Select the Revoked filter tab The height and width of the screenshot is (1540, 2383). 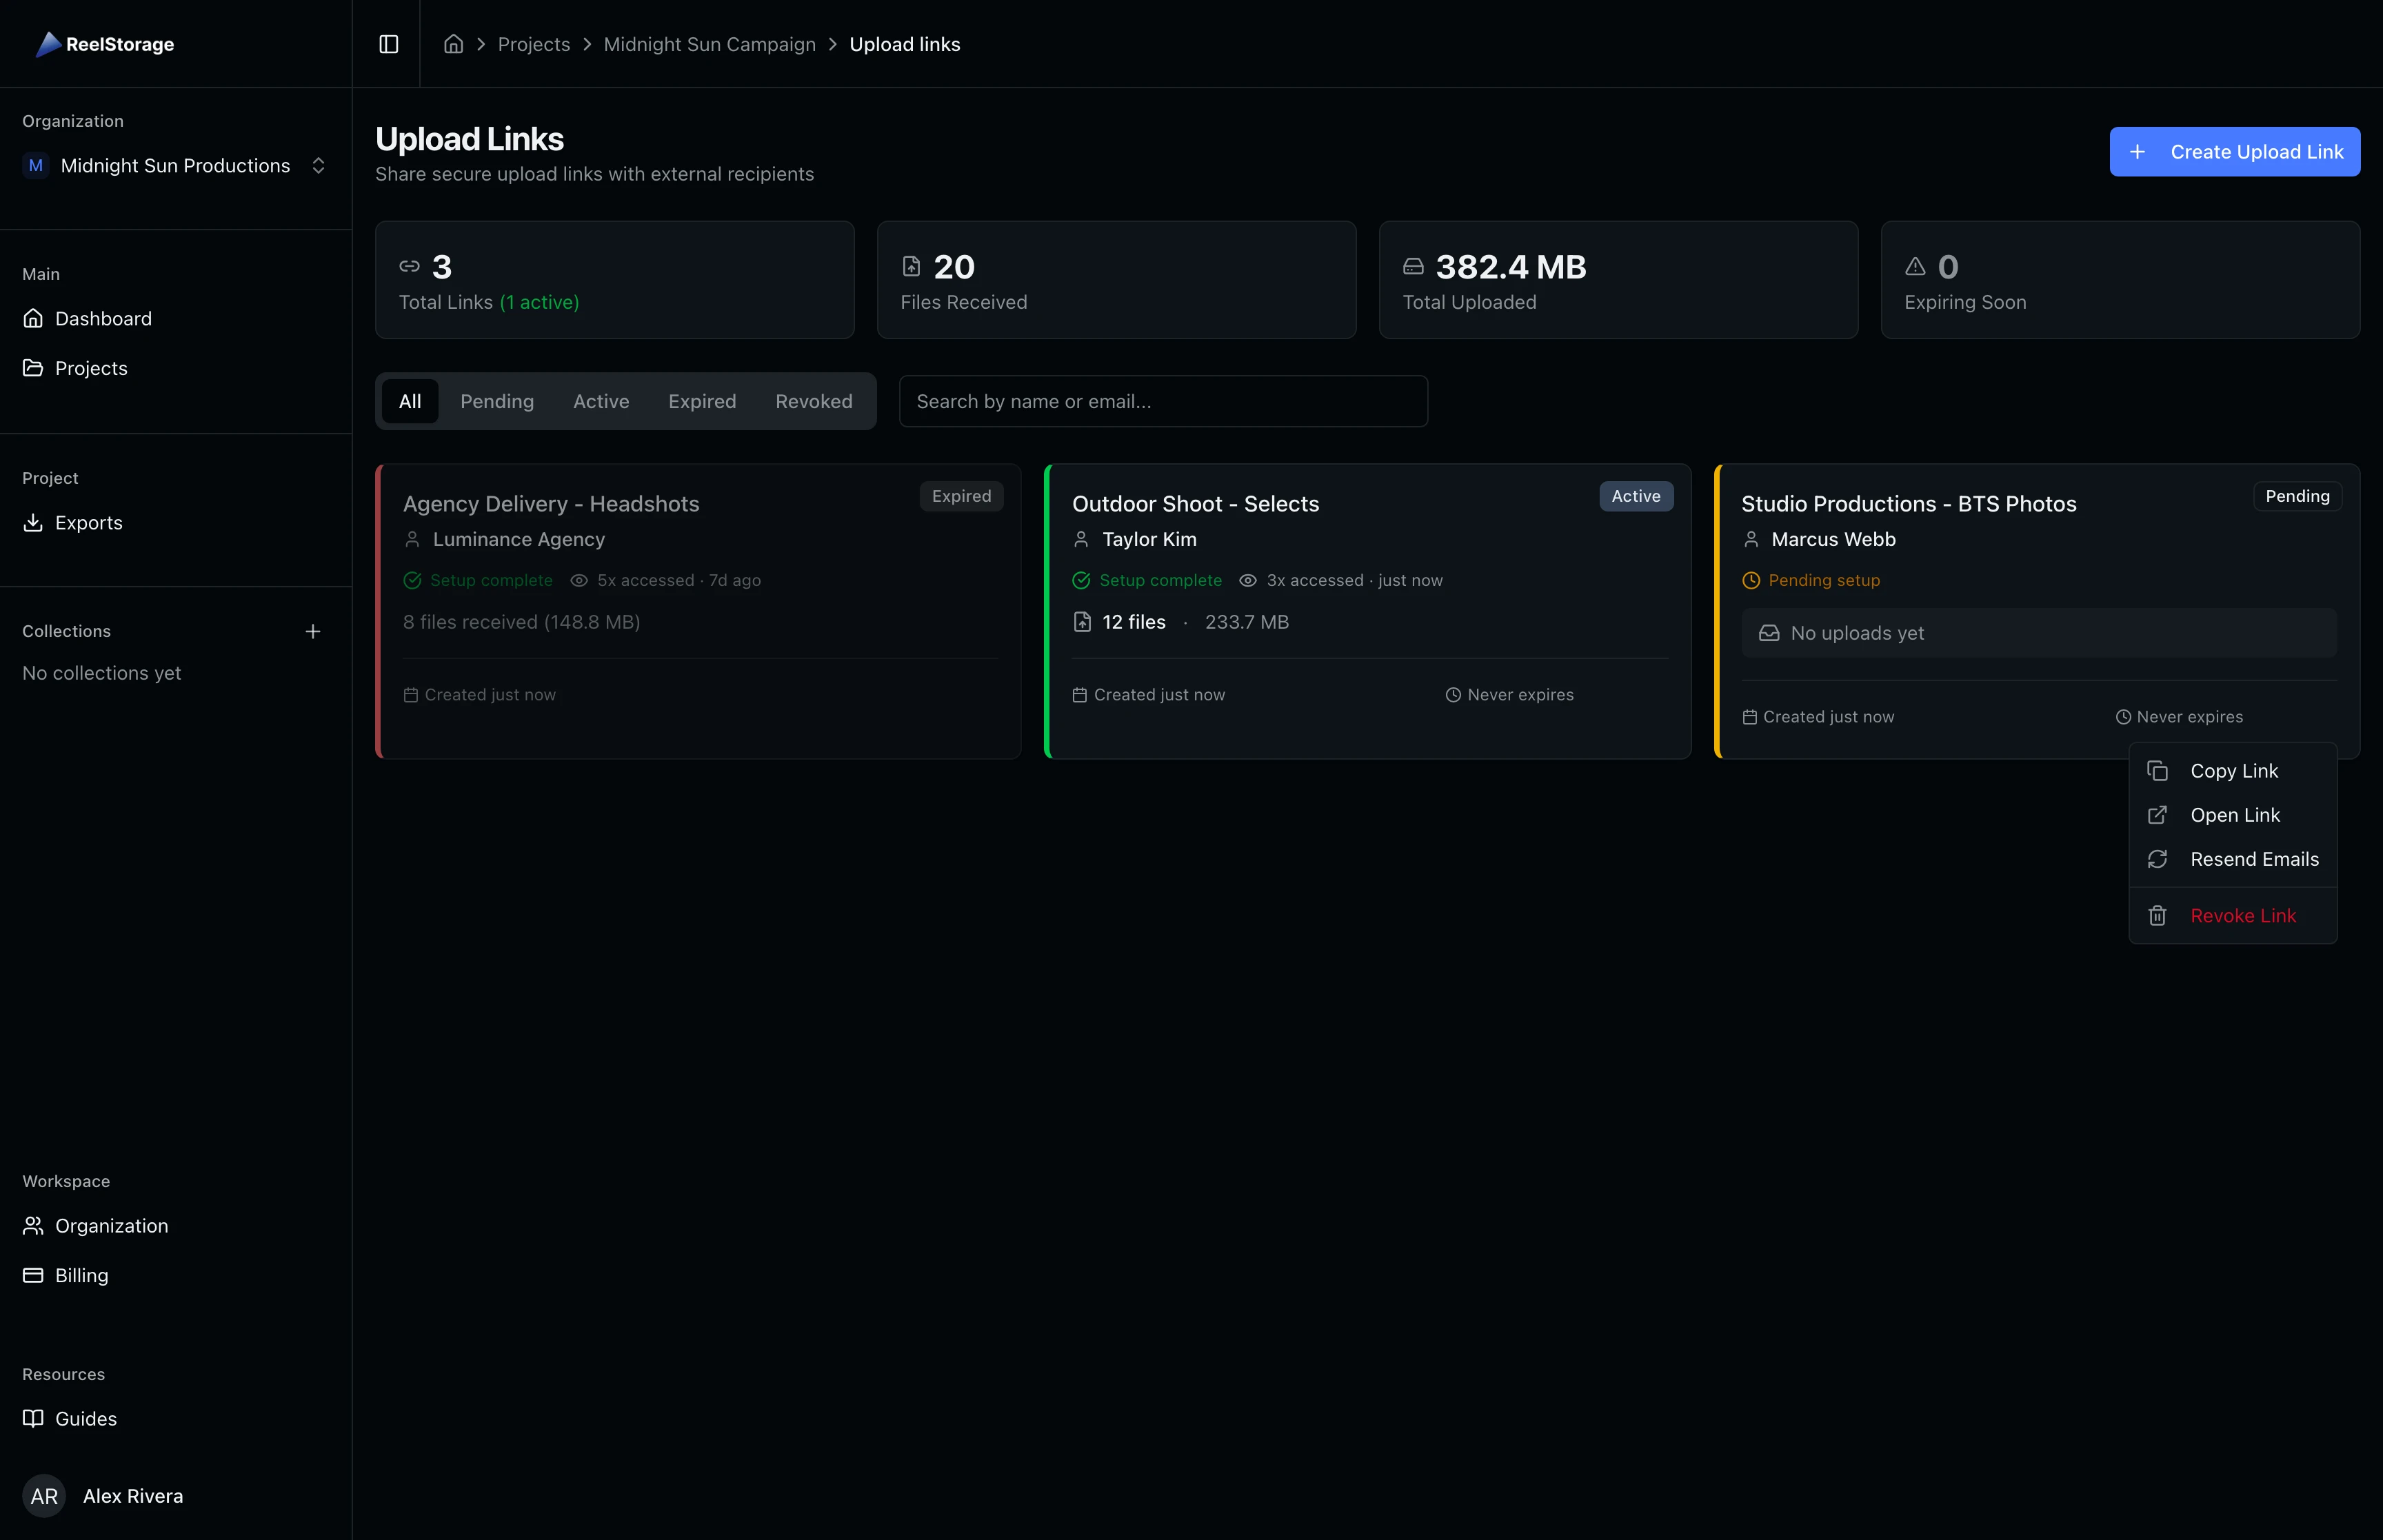click(x=813, y=401)
